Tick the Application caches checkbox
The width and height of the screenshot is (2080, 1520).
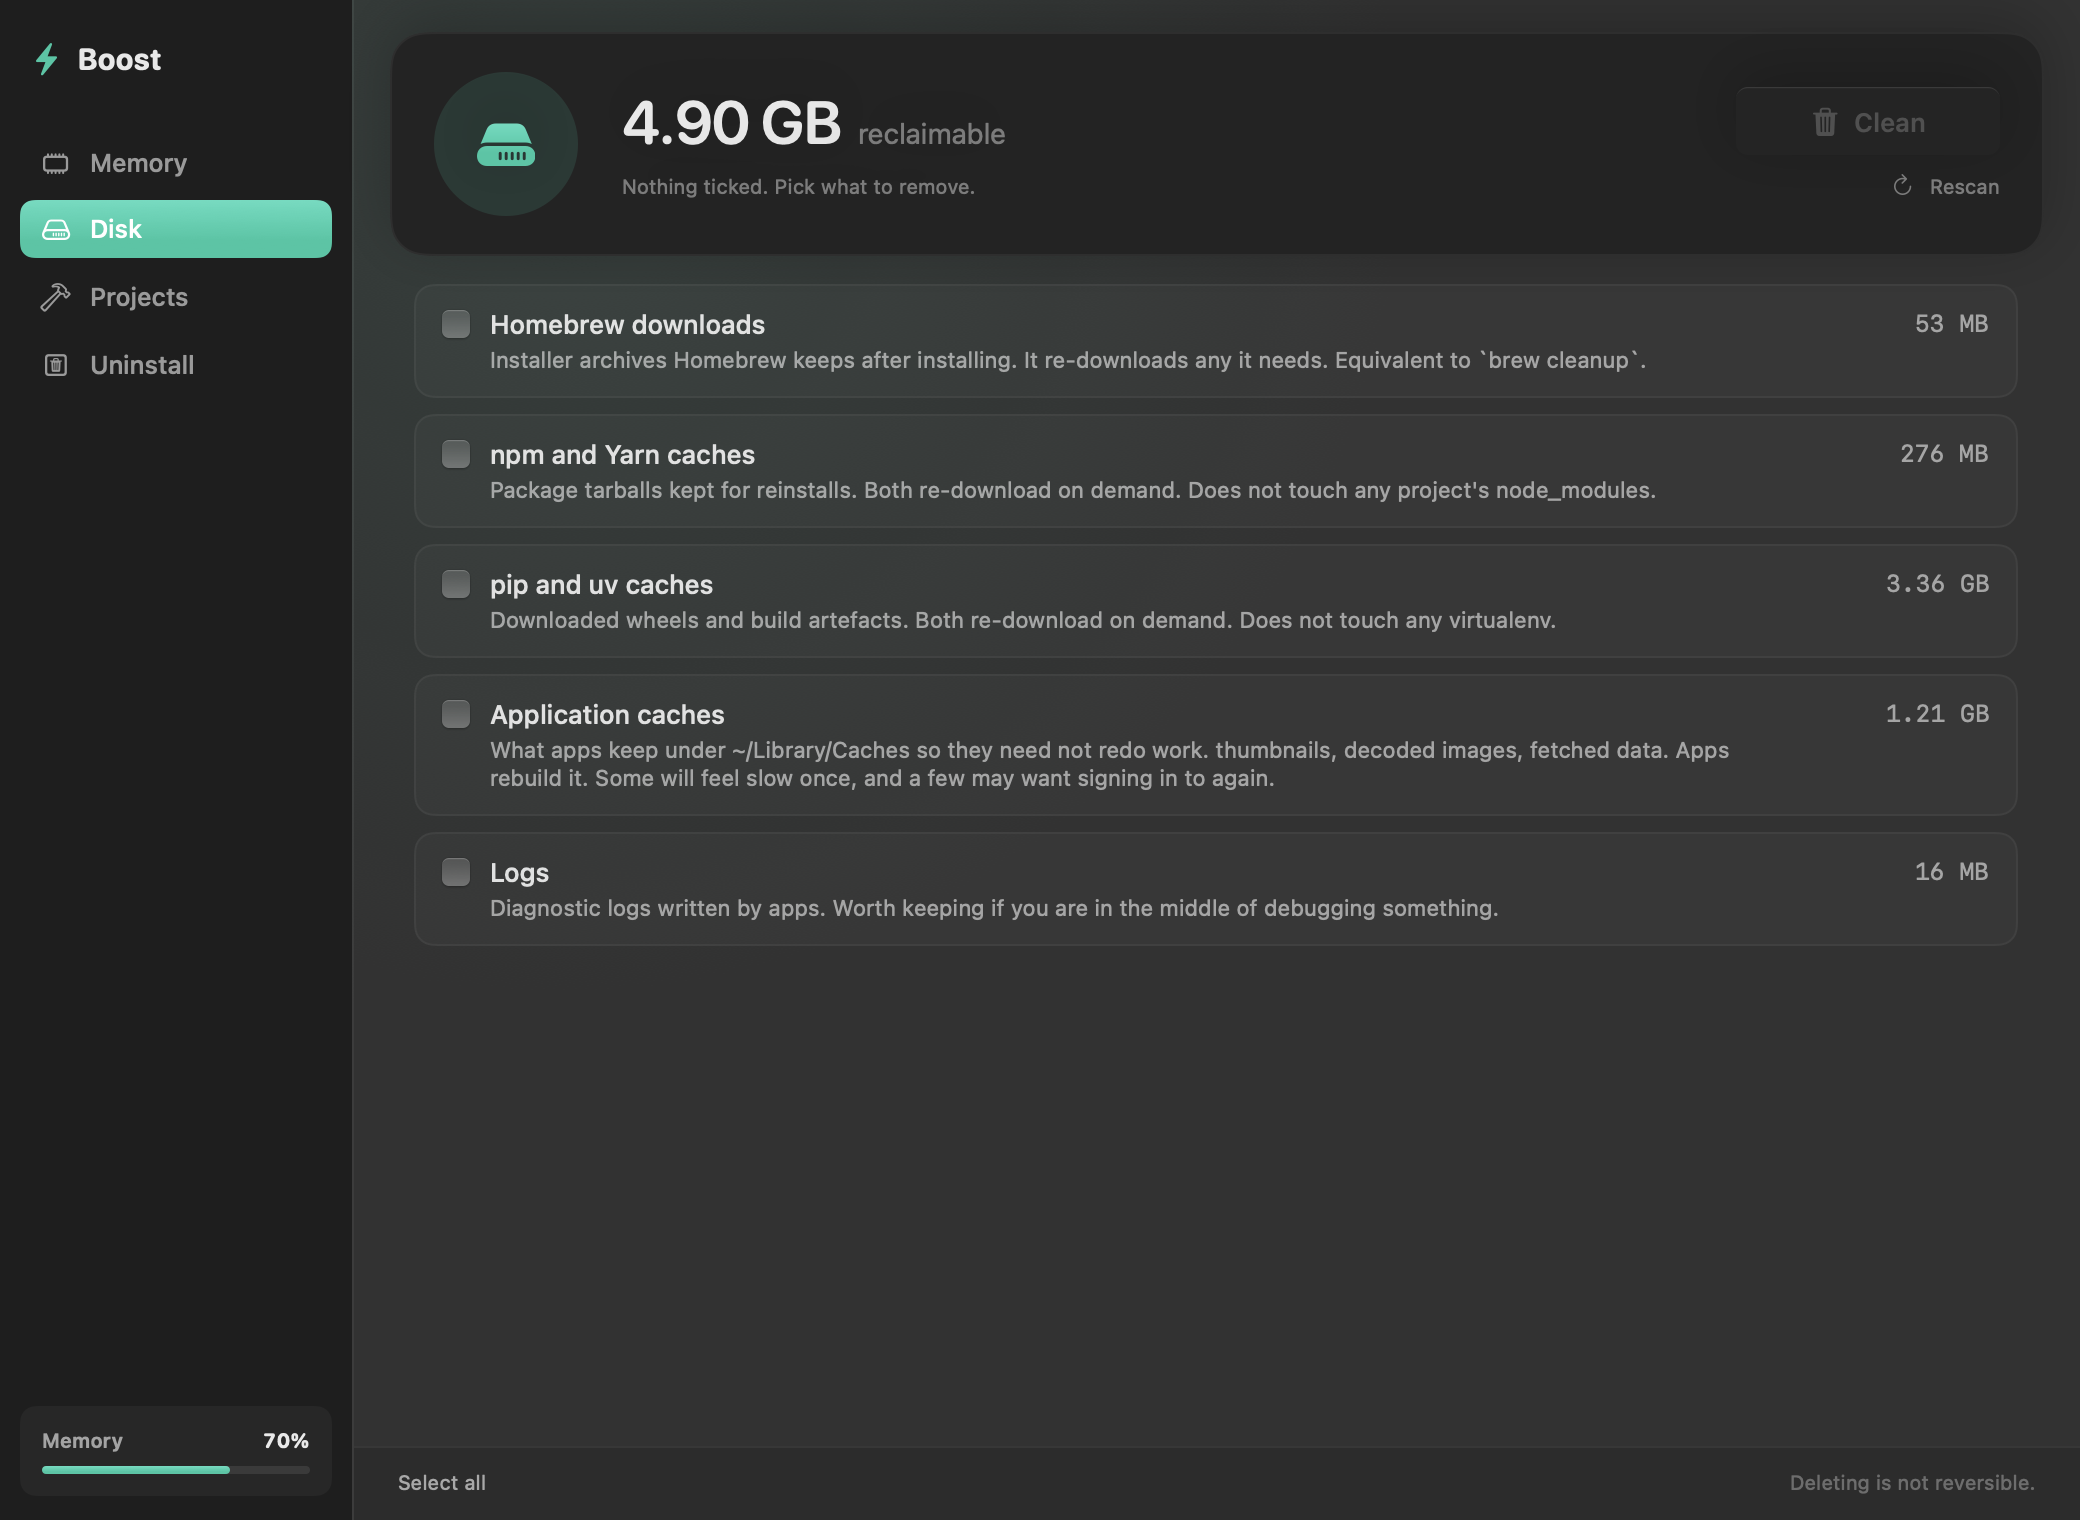(x=456, y=714)
